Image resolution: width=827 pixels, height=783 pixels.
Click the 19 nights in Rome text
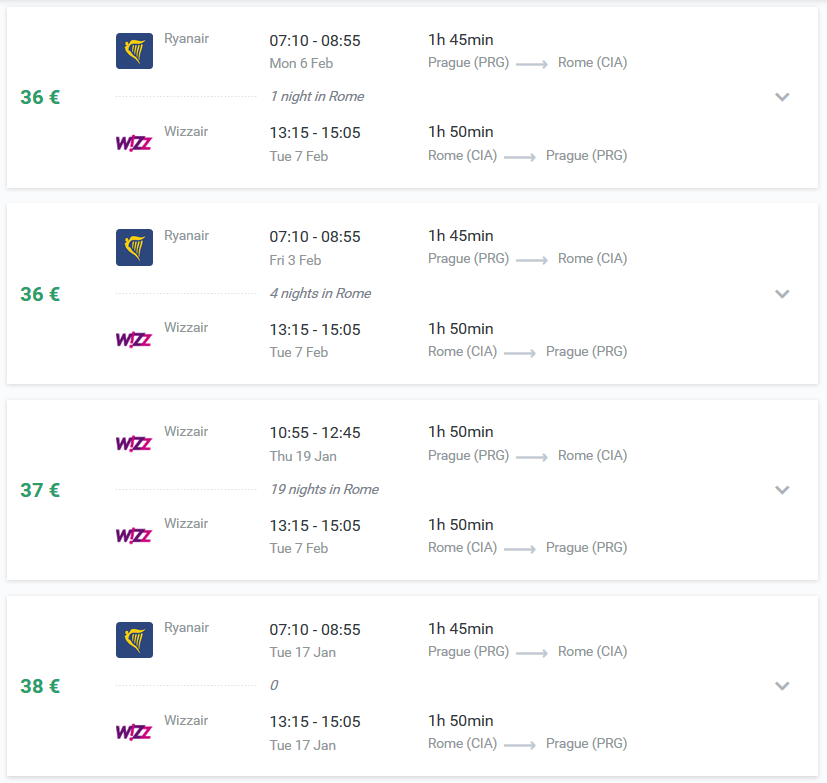pyautogui.click(x=324, y=490)
